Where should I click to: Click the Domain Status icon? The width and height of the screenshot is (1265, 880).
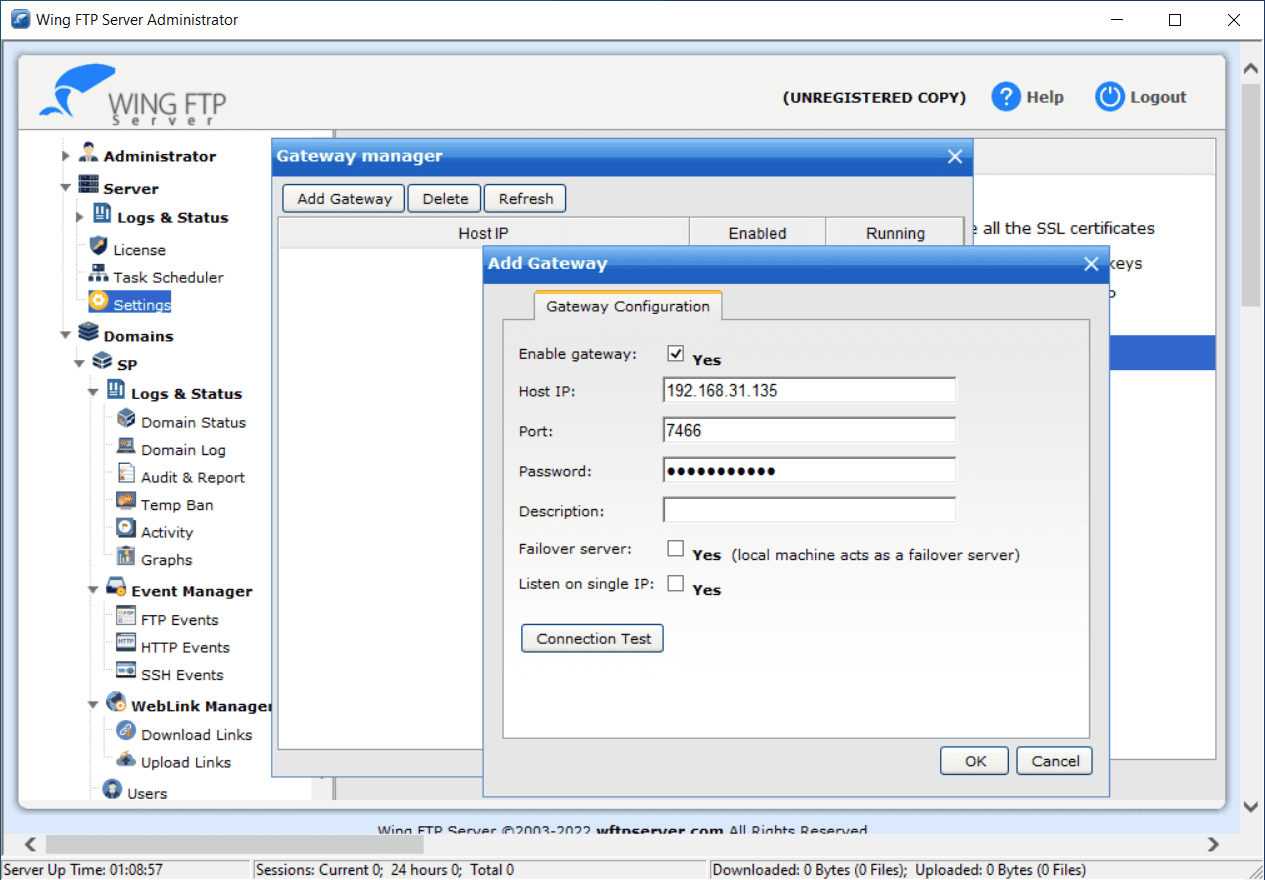(126, 420)
